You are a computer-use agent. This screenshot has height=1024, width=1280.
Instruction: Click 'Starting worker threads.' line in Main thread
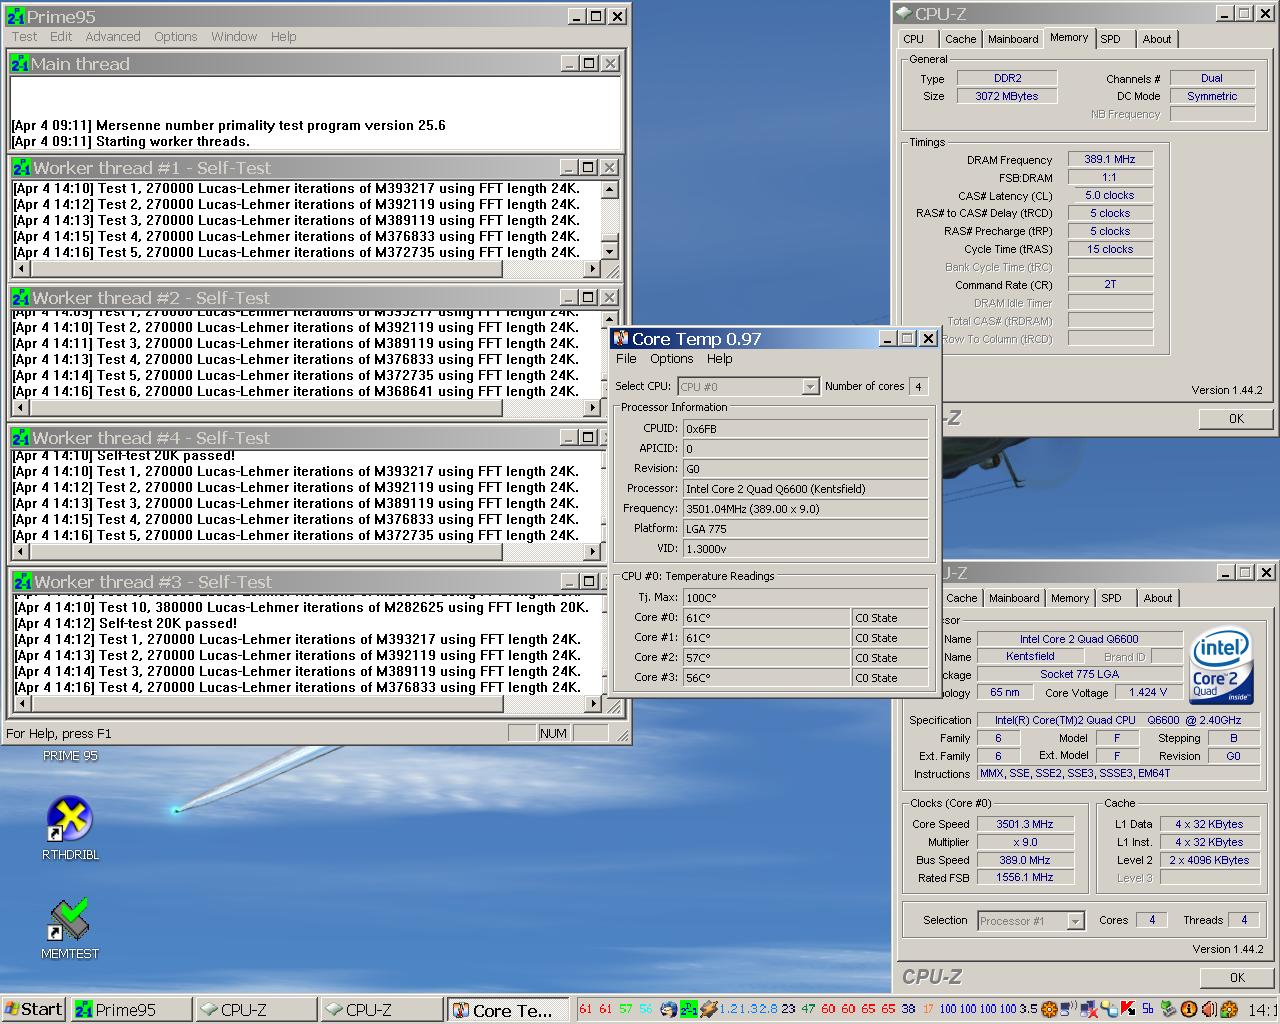coord(131,141)
